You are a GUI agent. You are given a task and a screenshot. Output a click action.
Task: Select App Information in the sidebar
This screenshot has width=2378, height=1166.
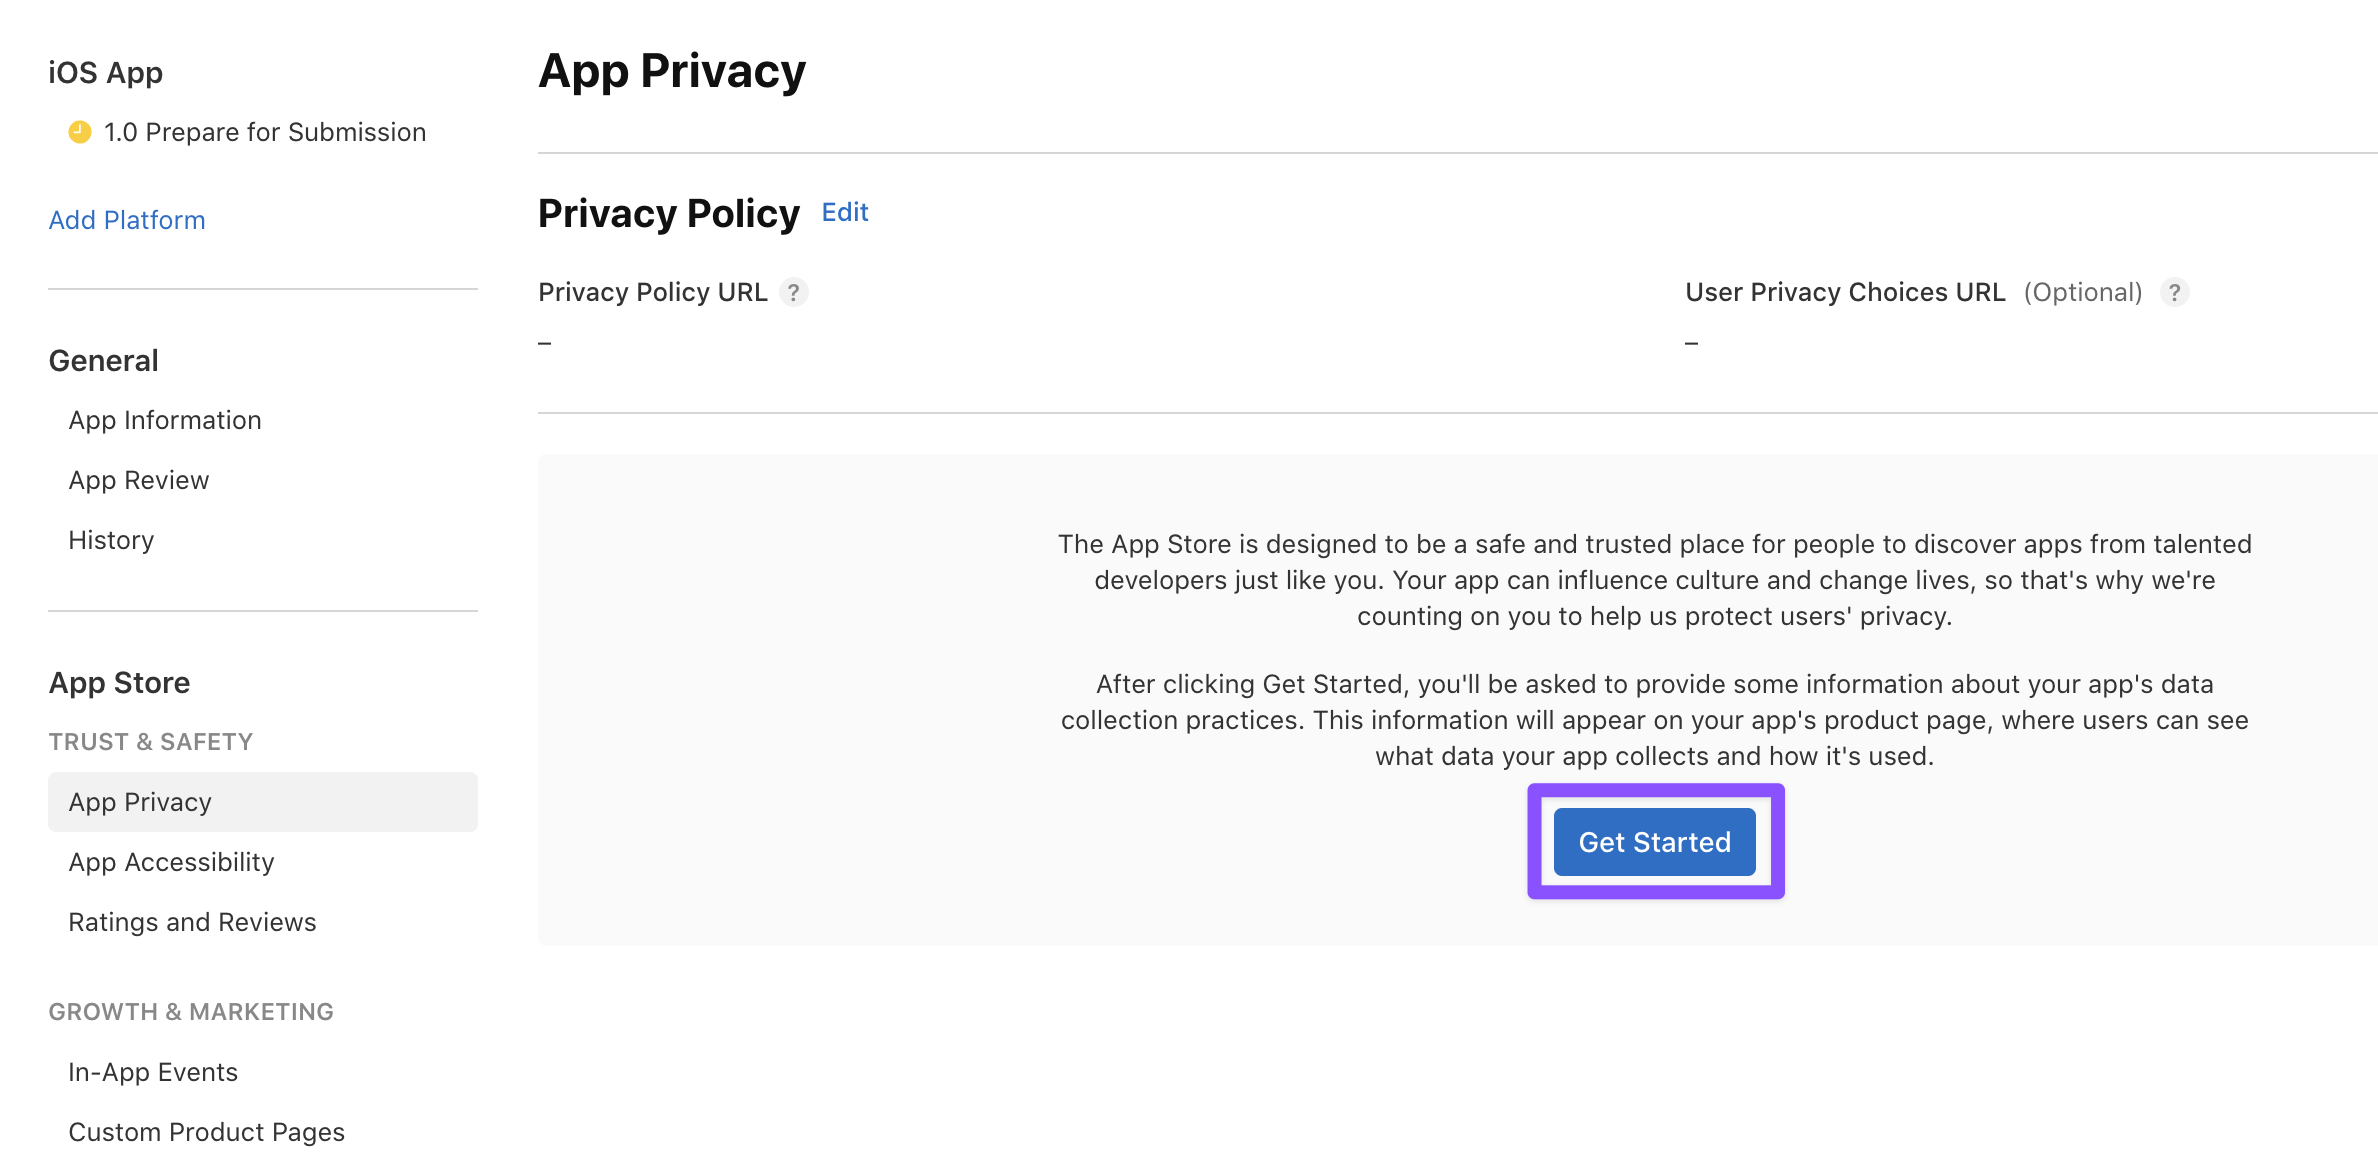[164, 420]
